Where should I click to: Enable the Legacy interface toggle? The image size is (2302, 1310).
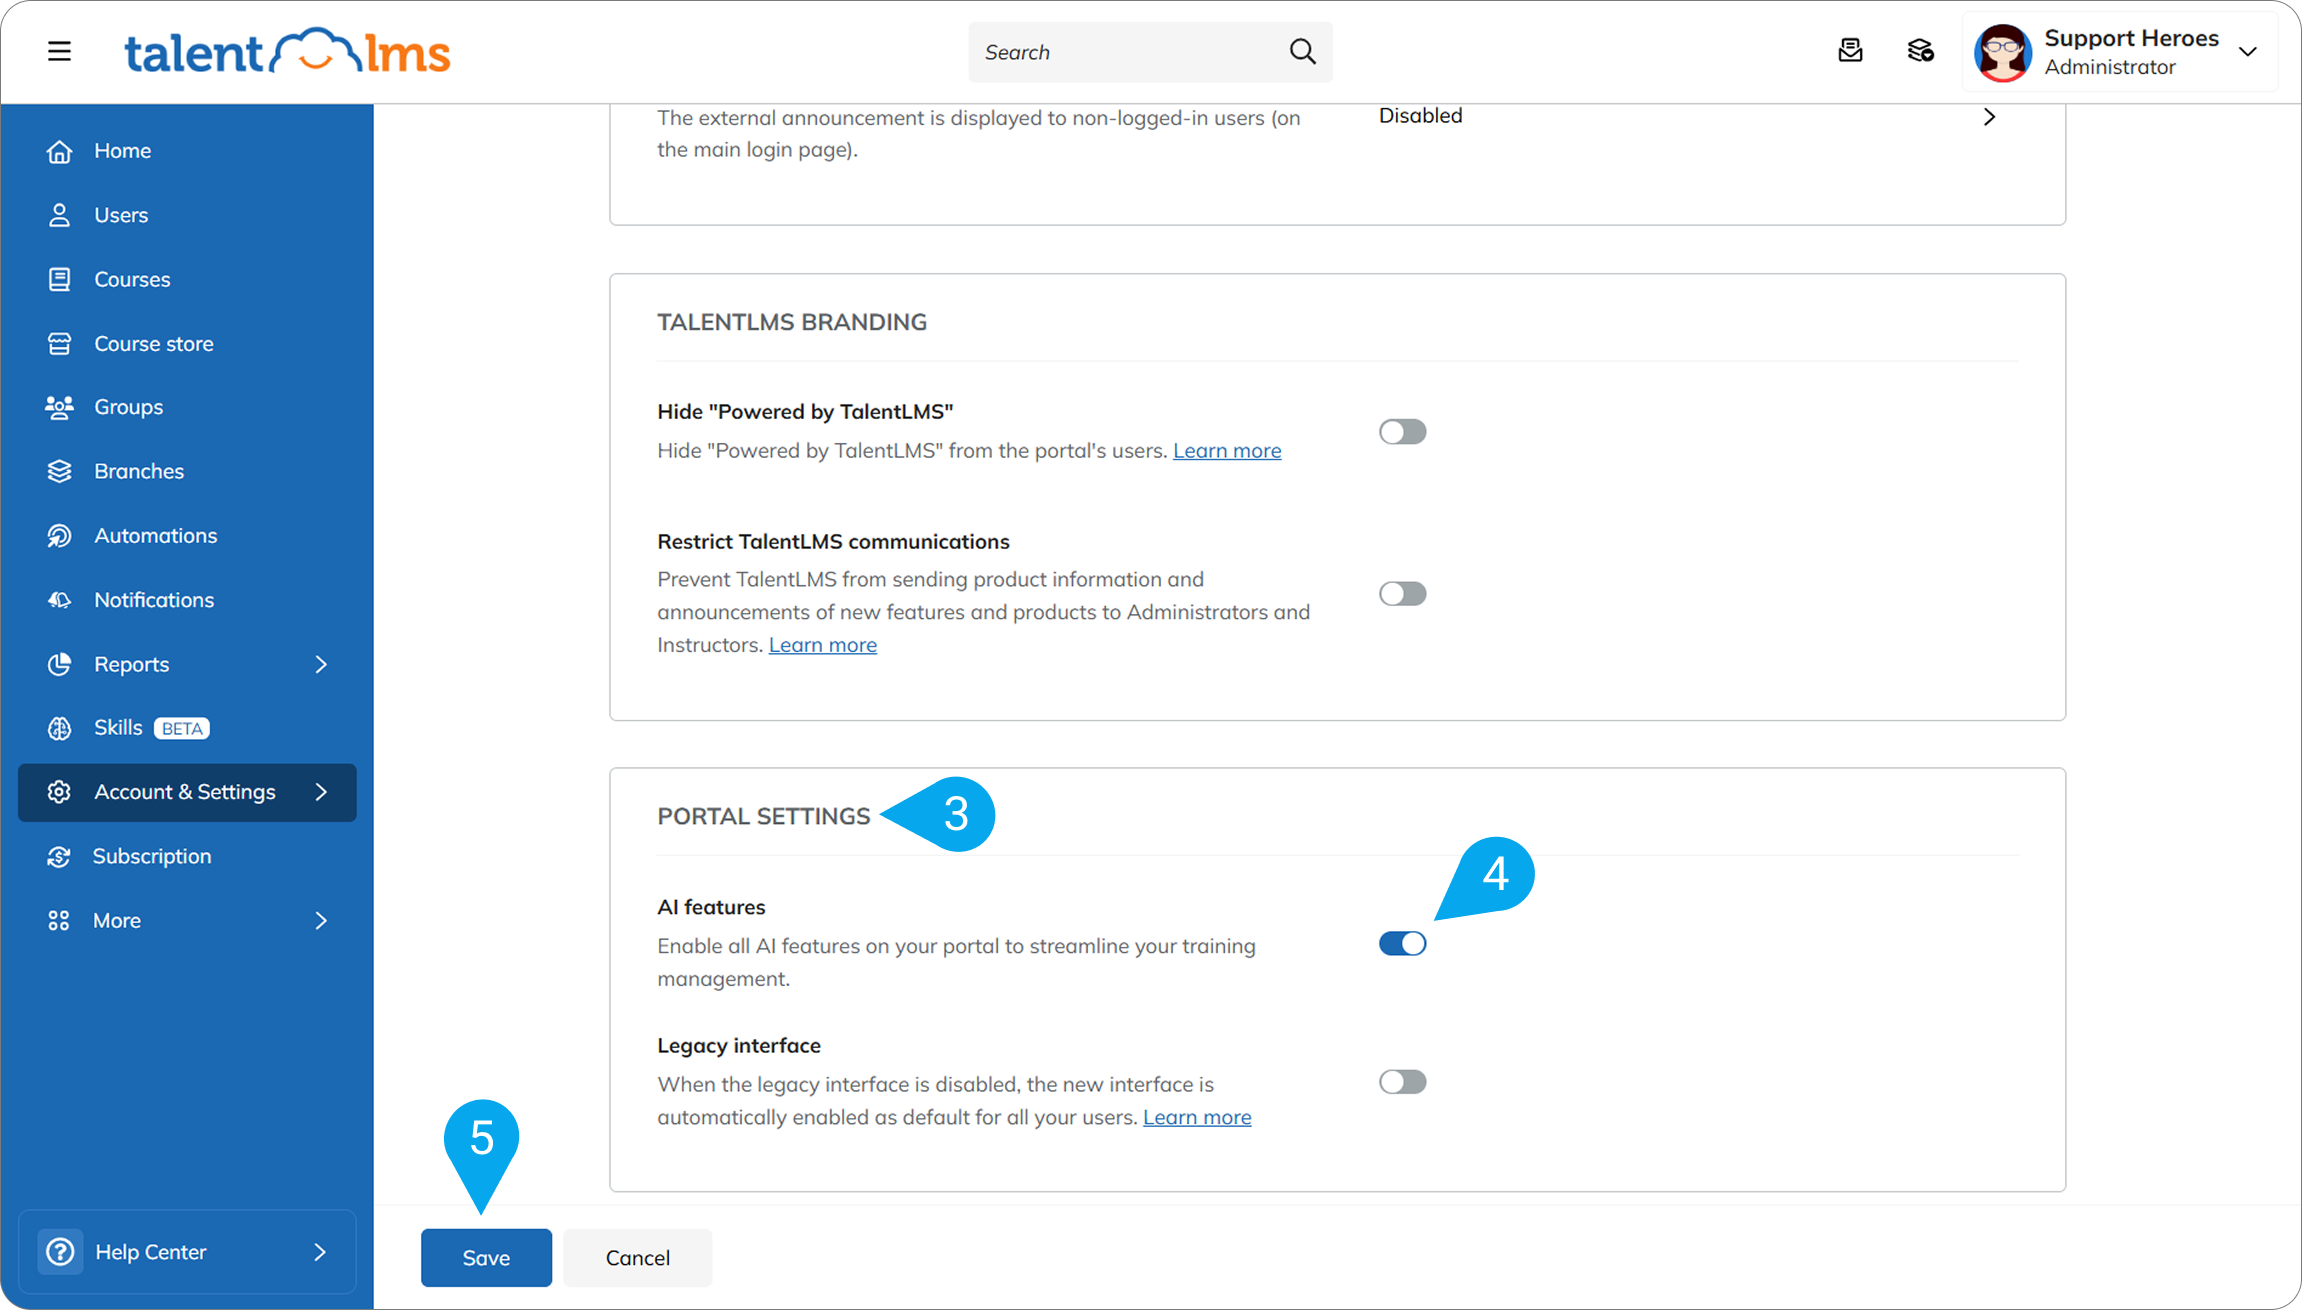[x=1402, y=1082]
